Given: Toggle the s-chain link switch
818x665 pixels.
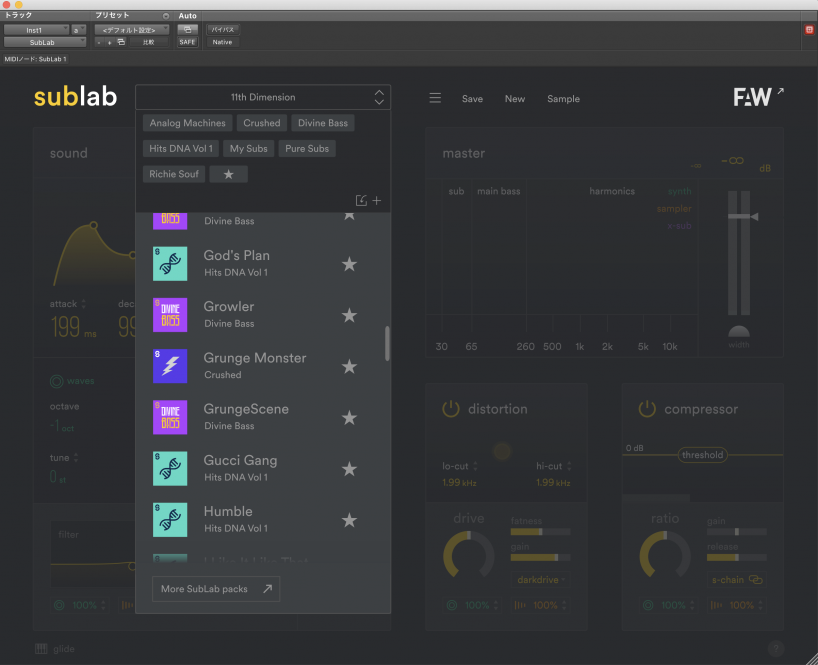Looking at the screenshot, I should pyautogui.click(x=755, y=579).
